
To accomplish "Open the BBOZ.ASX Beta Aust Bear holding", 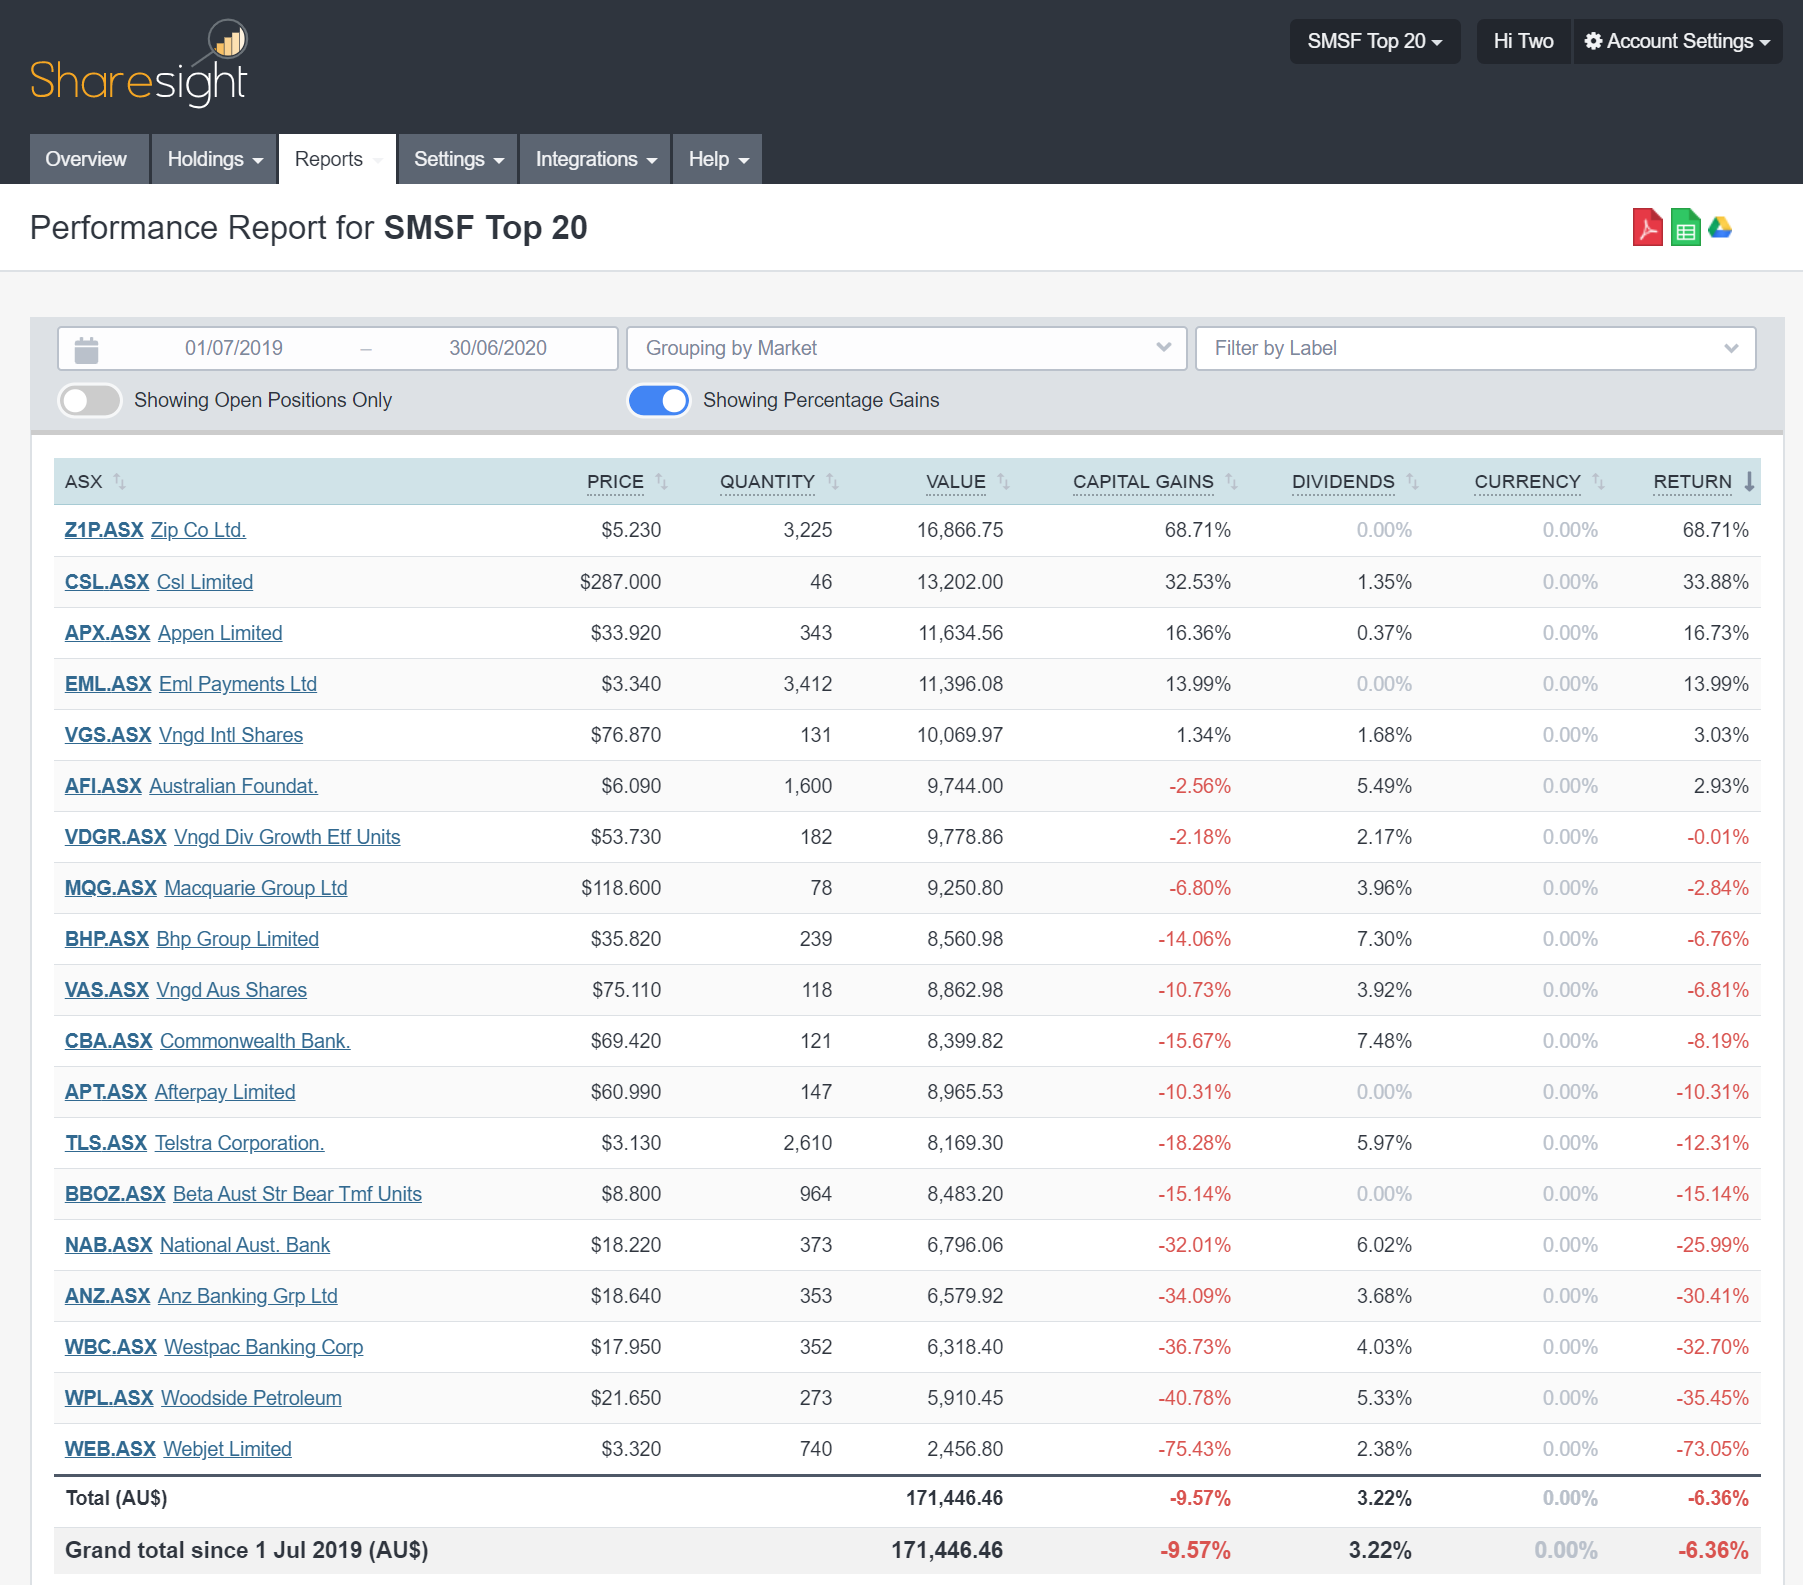I will pos(243,1195).
